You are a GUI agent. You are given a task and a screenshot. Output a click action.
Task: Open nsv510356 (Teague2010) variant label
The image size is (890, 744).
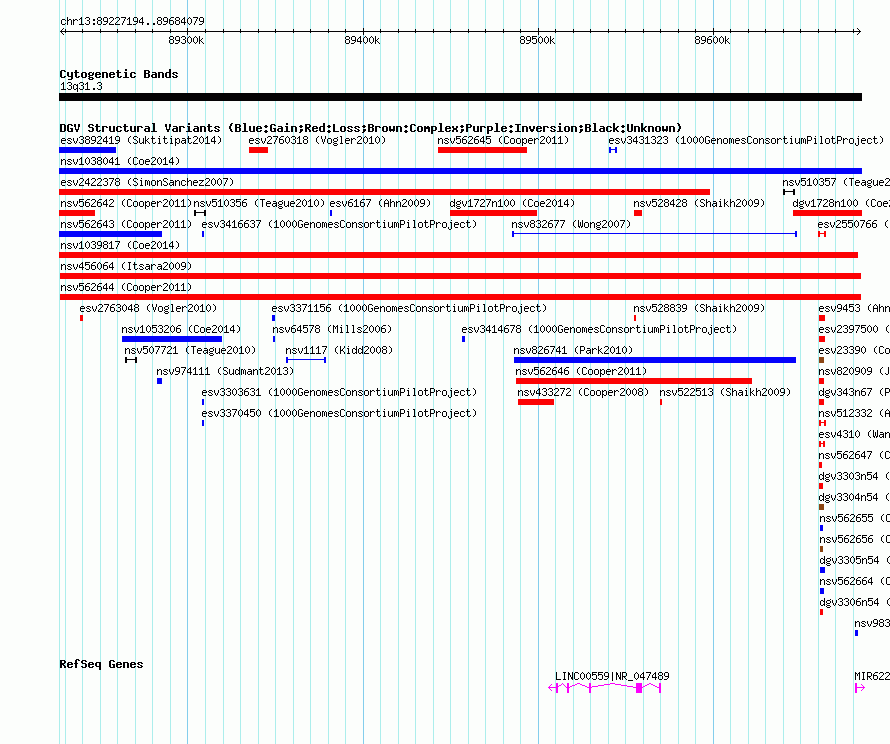259,203
